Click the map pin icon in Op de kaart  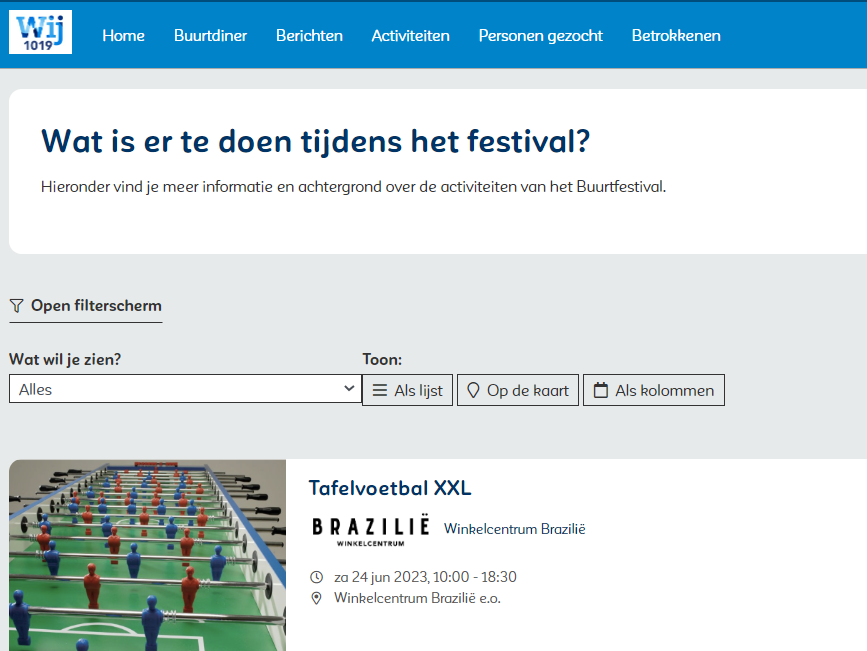point(473,390)
